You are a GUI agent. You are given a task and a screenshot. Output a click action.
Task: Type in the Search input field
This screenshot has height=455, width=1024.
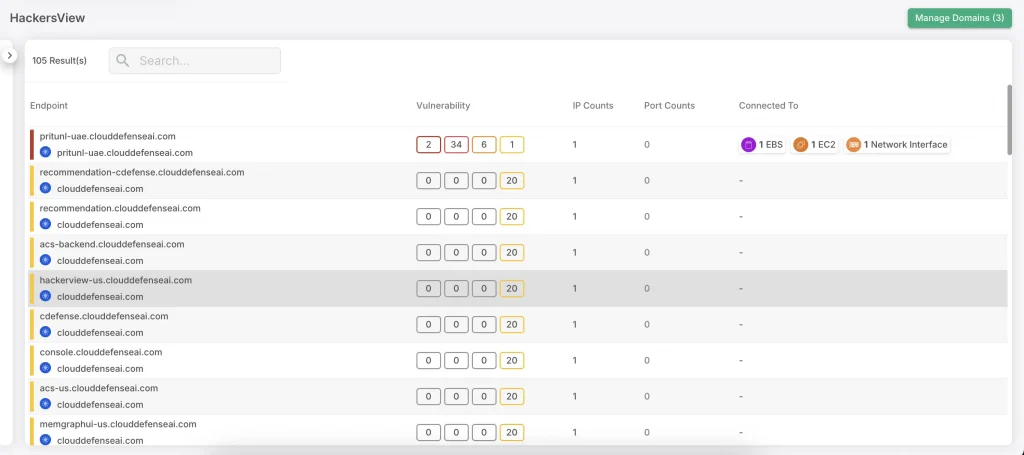(205, 61)
